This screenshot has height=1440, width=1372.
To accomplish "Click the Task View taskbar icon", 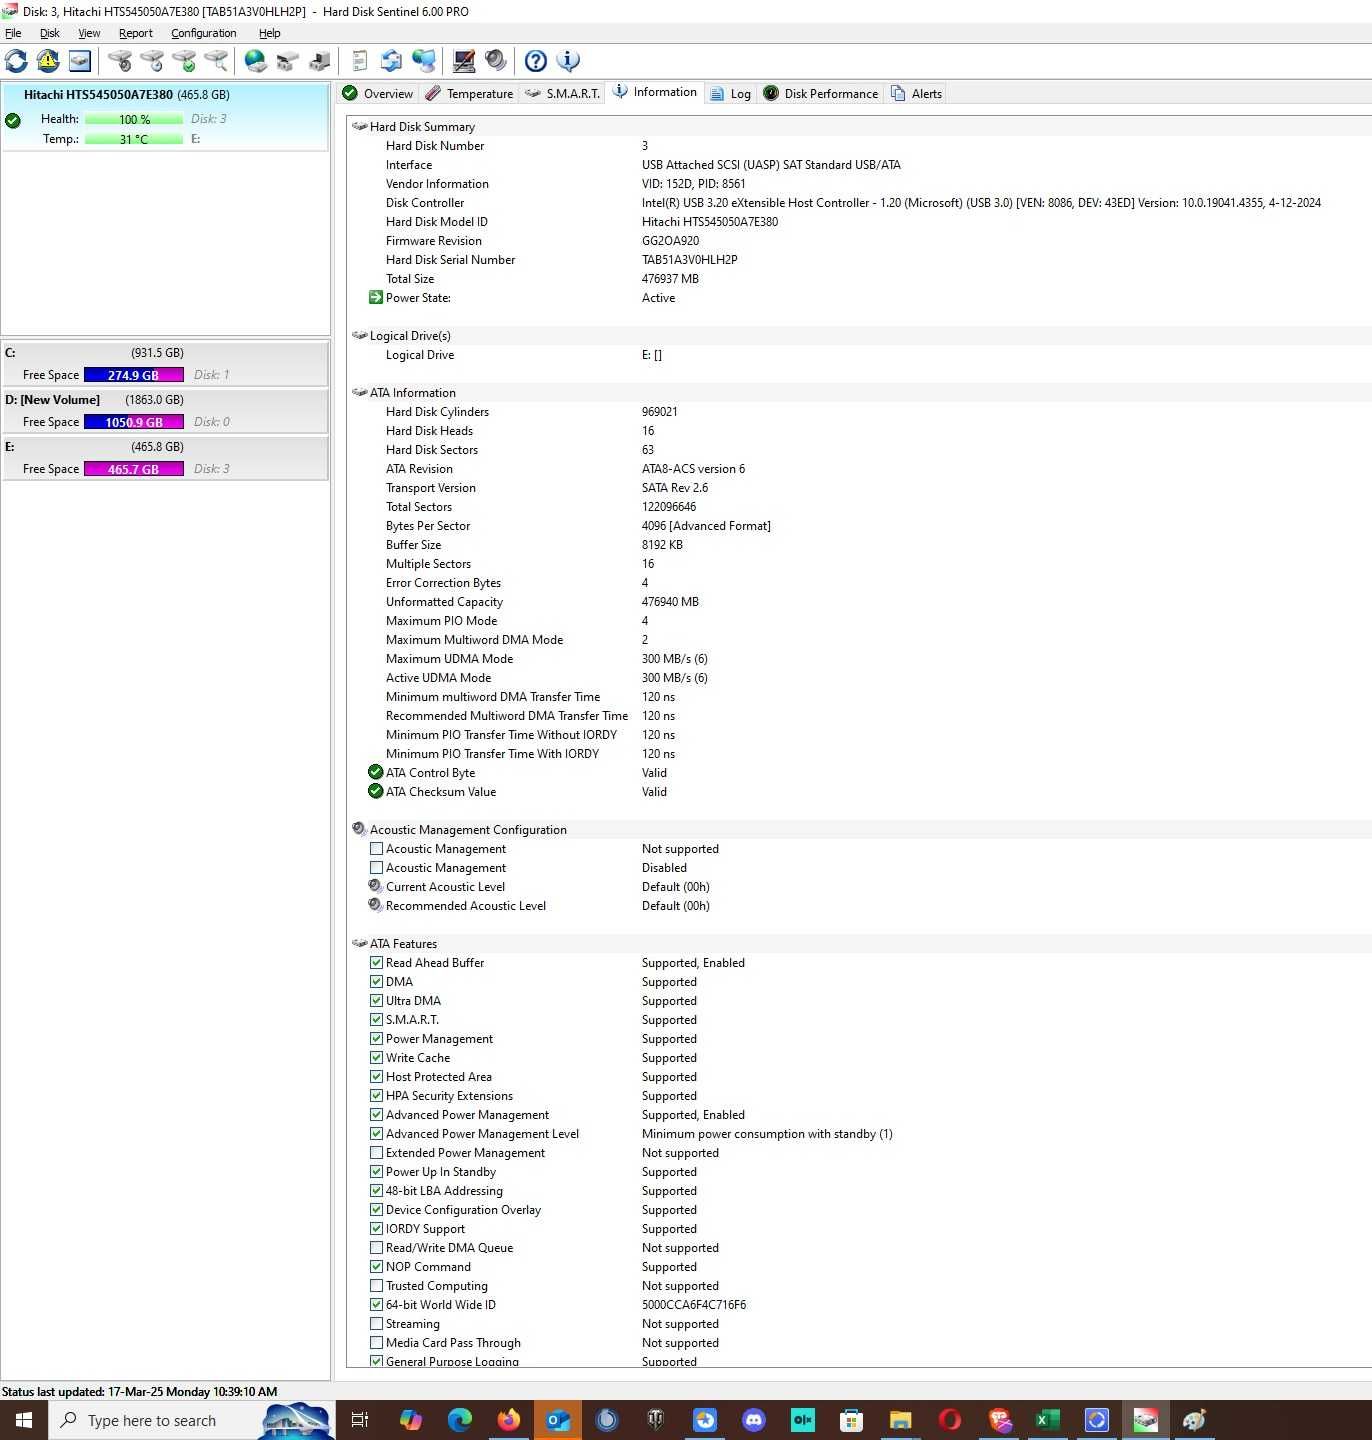I will [360, 1420].
